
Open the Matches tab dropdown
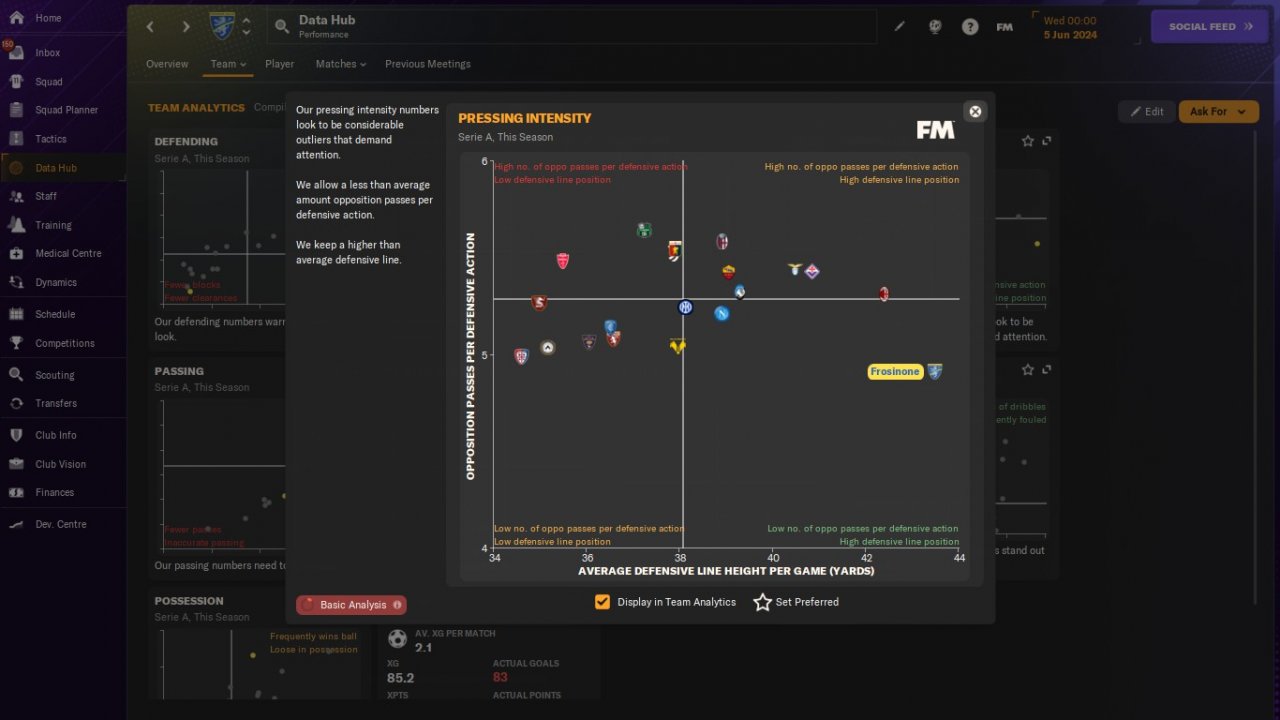[x=341, y=64]
